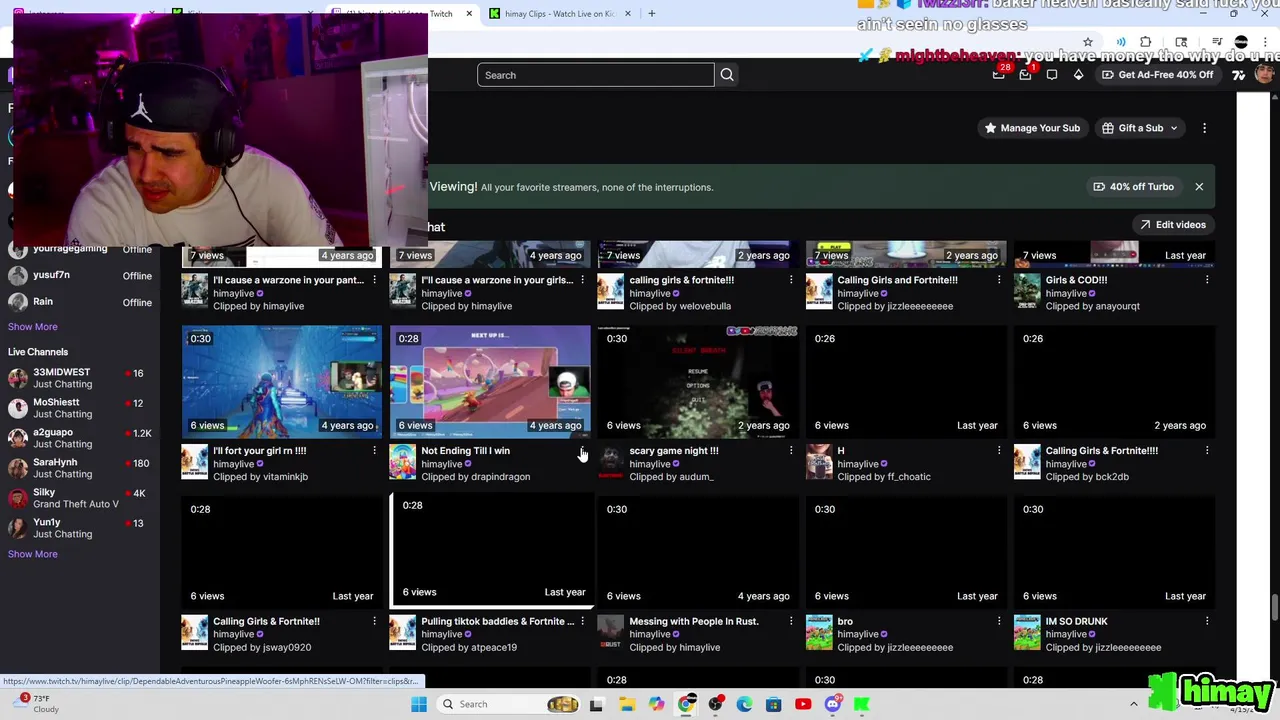Switch to the 'himay Clips' Kick tab
This screenshot has width=1280, height=720.
[x=558, y=13]
